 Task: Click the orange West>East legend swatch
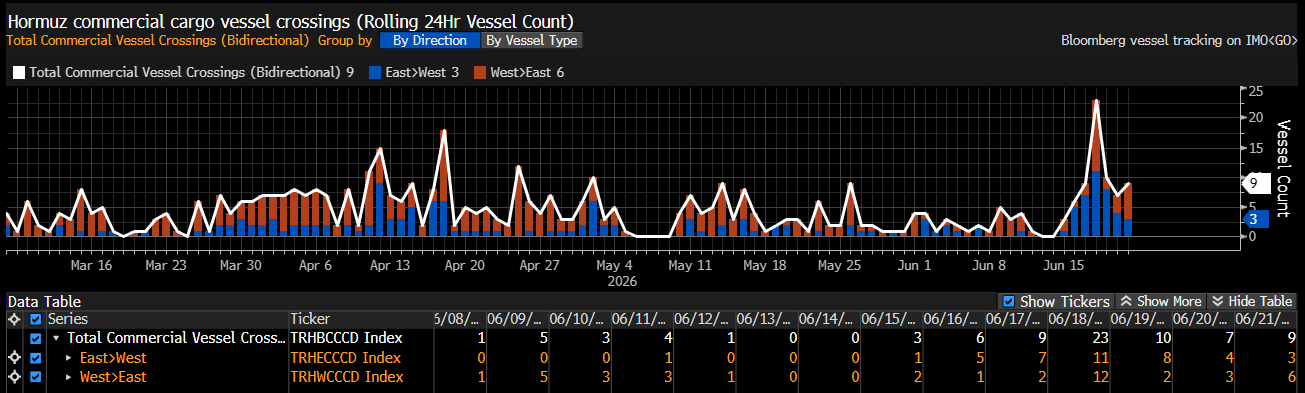(x=479, y=72)
